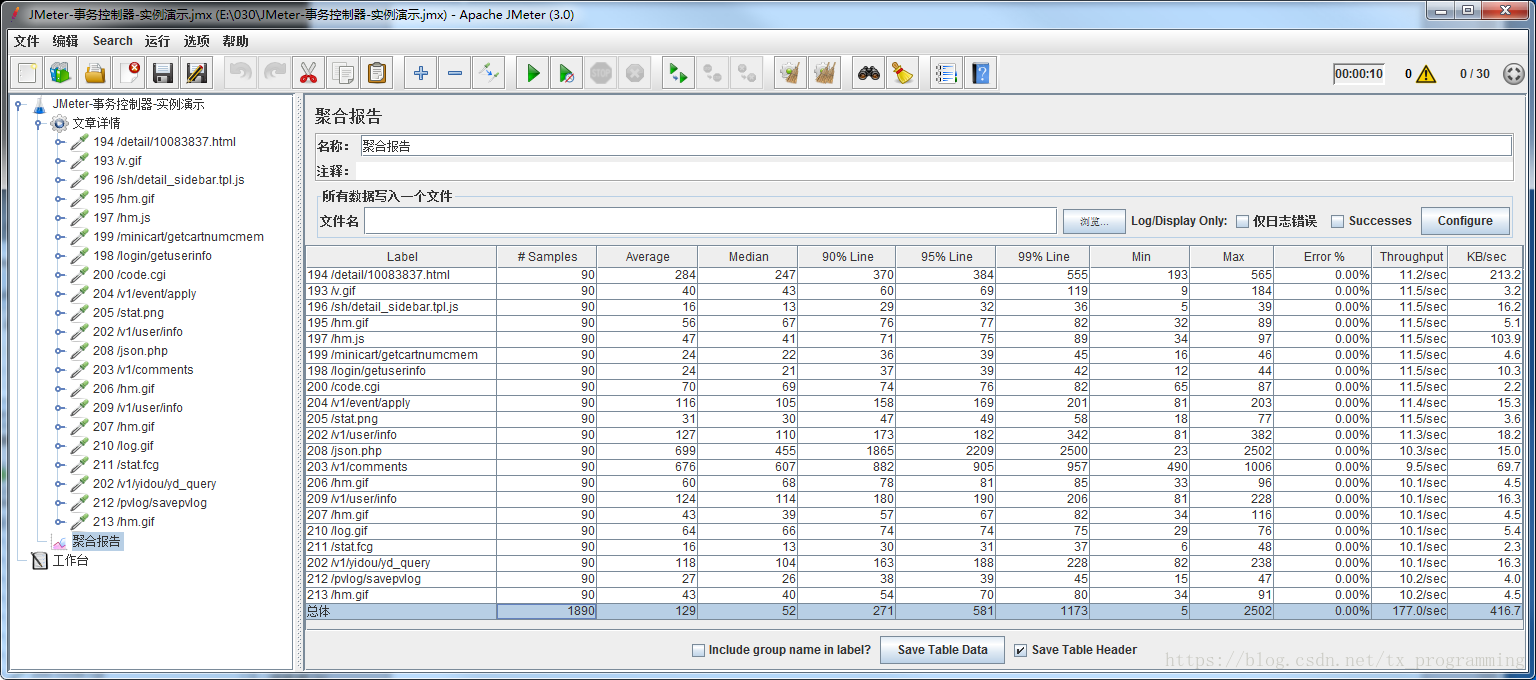Open Search with binoculars icon
This screenshot has width=1536, height=680.
(869, 73)
